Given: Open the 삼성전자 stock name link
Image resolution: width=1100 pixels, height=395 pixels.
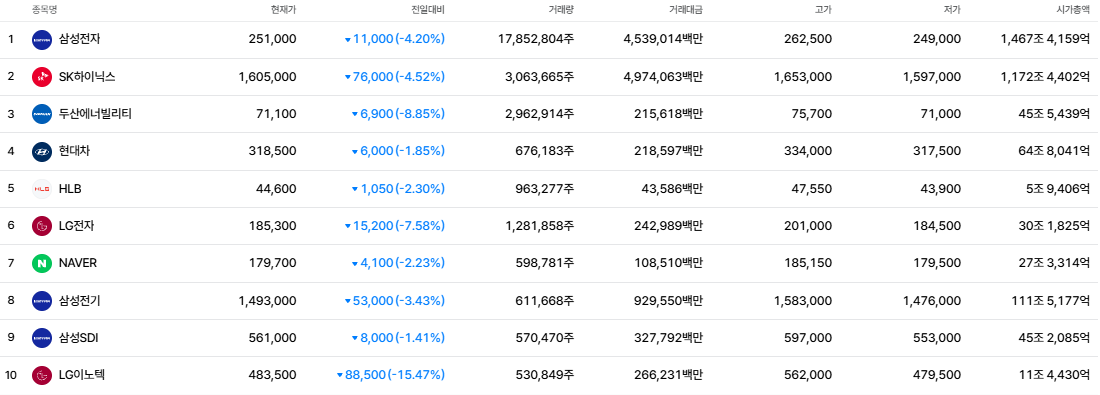Looking at the screenshot, I should (79, 39).
